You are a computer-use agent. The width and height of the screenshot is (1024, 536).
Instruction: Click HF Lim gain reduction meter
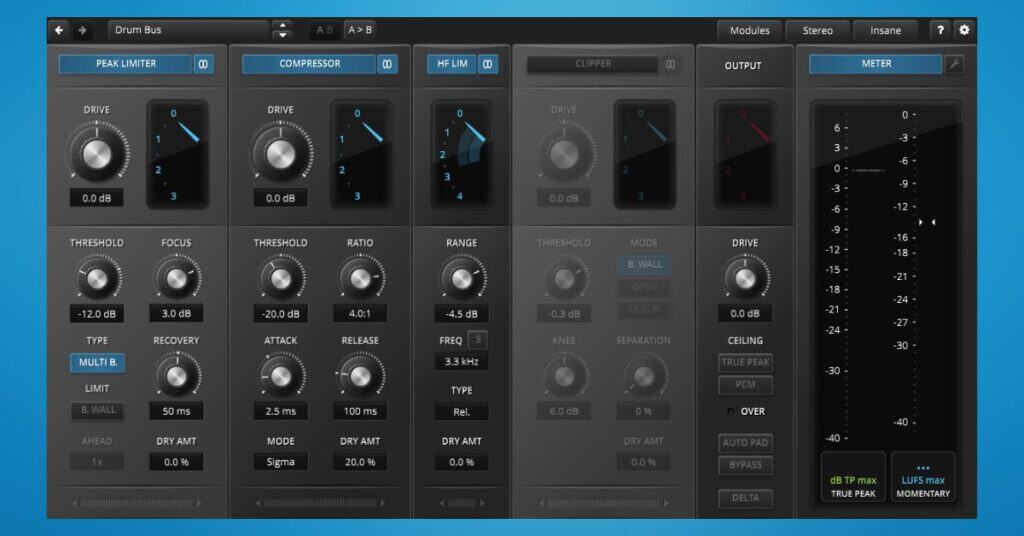tap(462, 155)
